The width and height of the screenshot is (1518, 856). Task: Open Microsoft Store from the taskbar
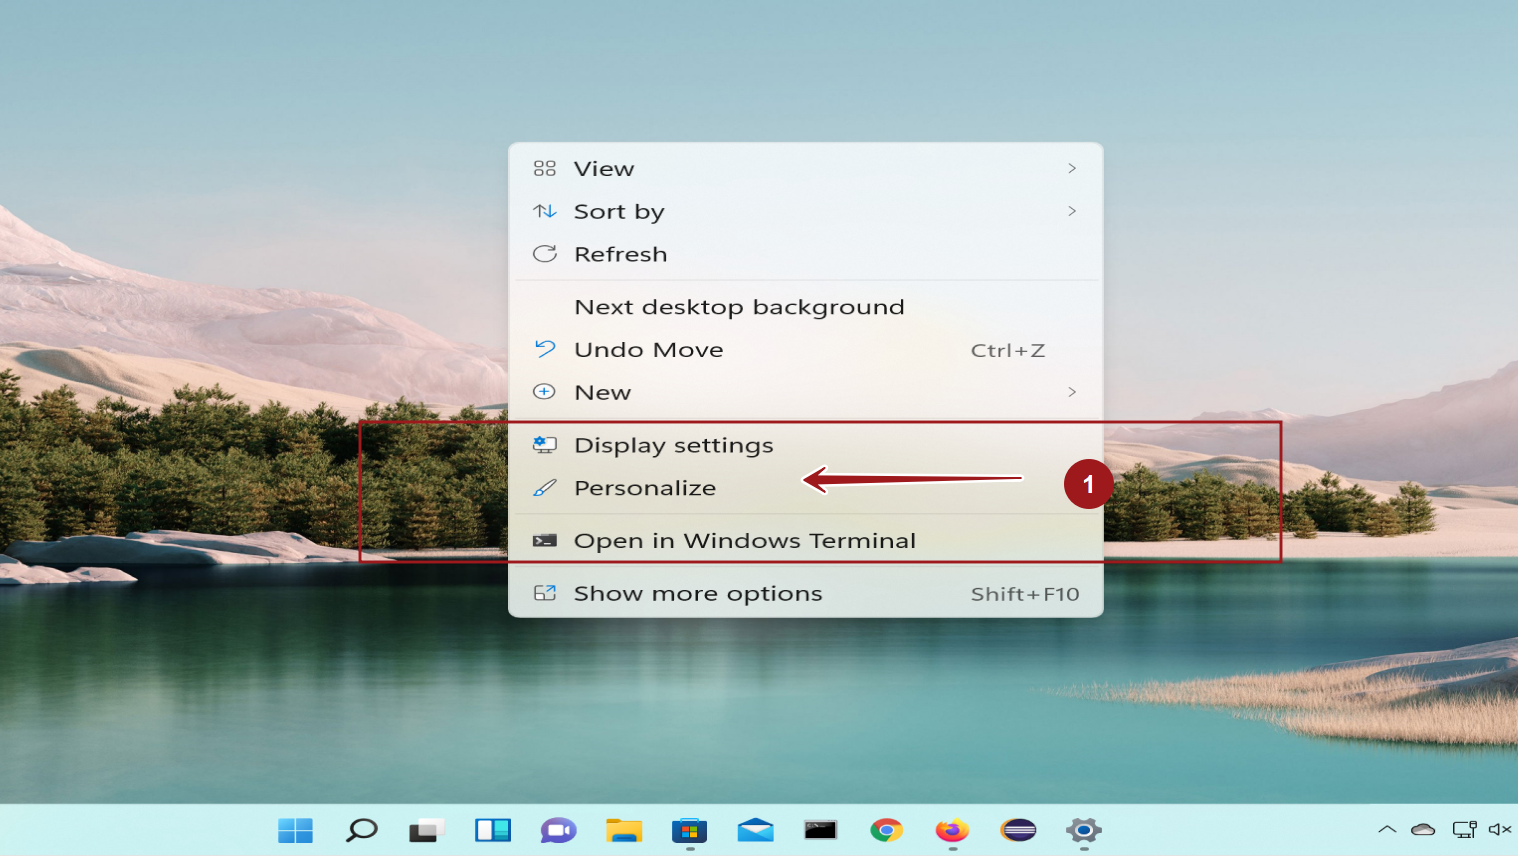[689, 830]
